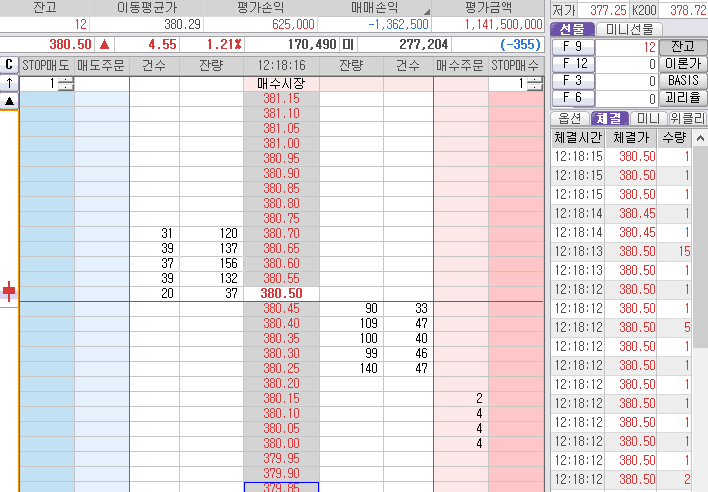This screenshot has width=708, height=492.
Task: Click the up-arrow button below C
Action: click(9, 83)
